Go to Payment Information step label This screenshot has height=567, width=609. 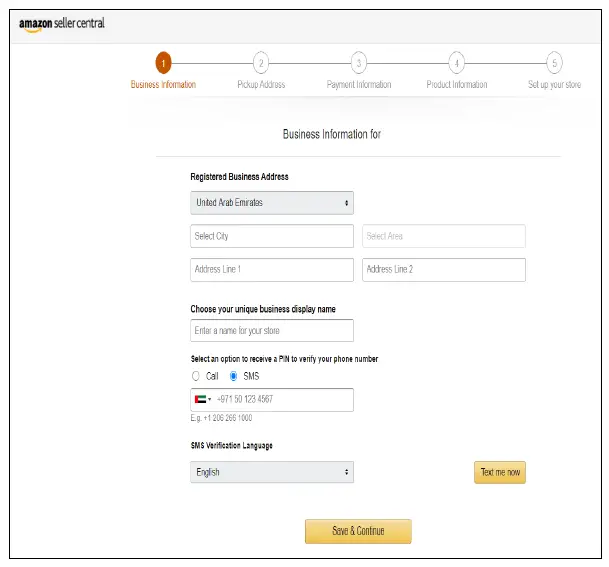click(359, 85)
